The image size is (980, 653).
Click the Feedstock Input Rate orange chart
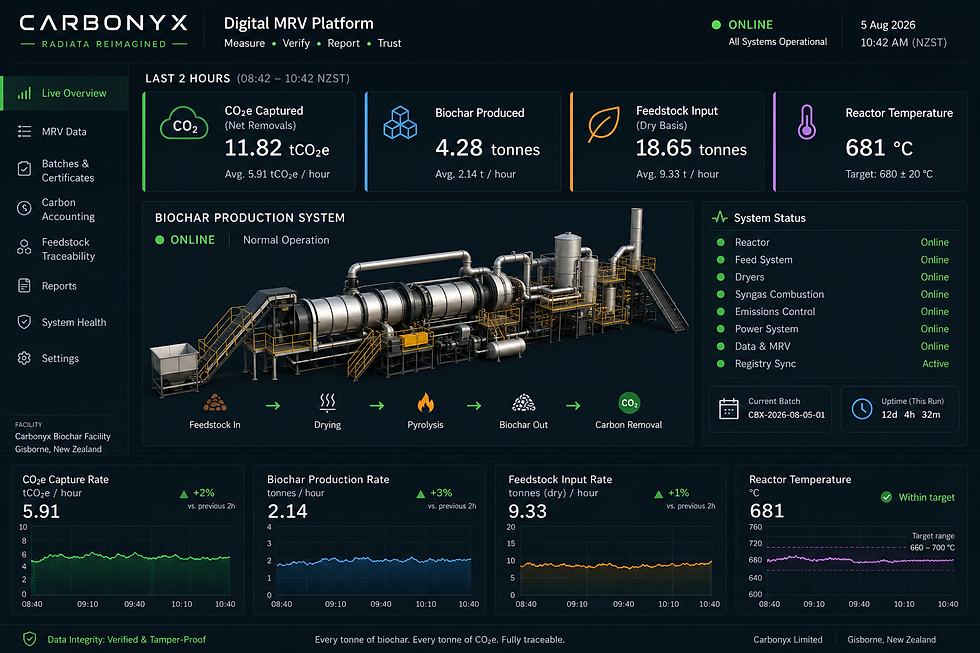[x=616, y=561]
